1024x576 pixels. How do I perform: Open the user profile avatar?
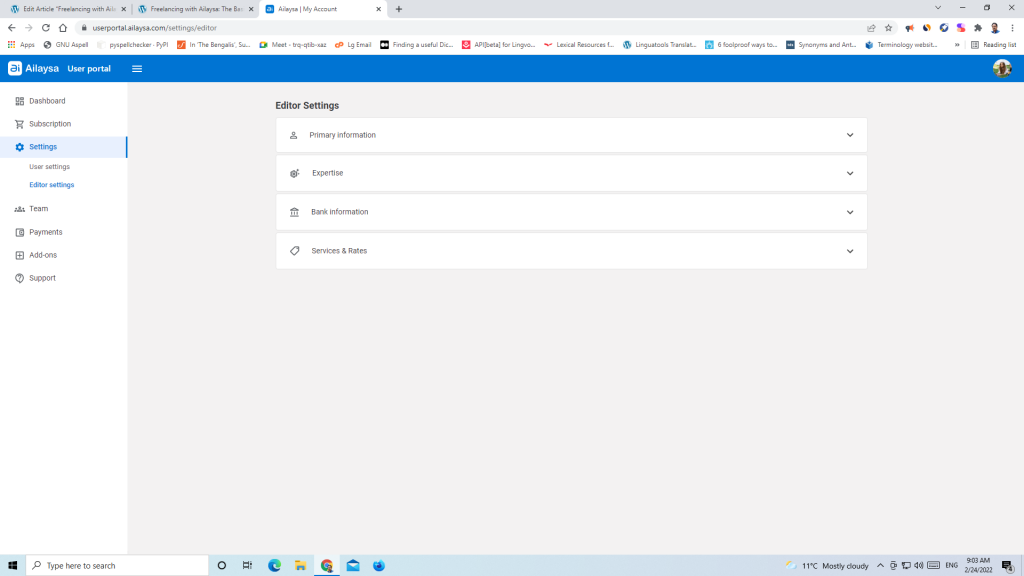pos(1001,68)
